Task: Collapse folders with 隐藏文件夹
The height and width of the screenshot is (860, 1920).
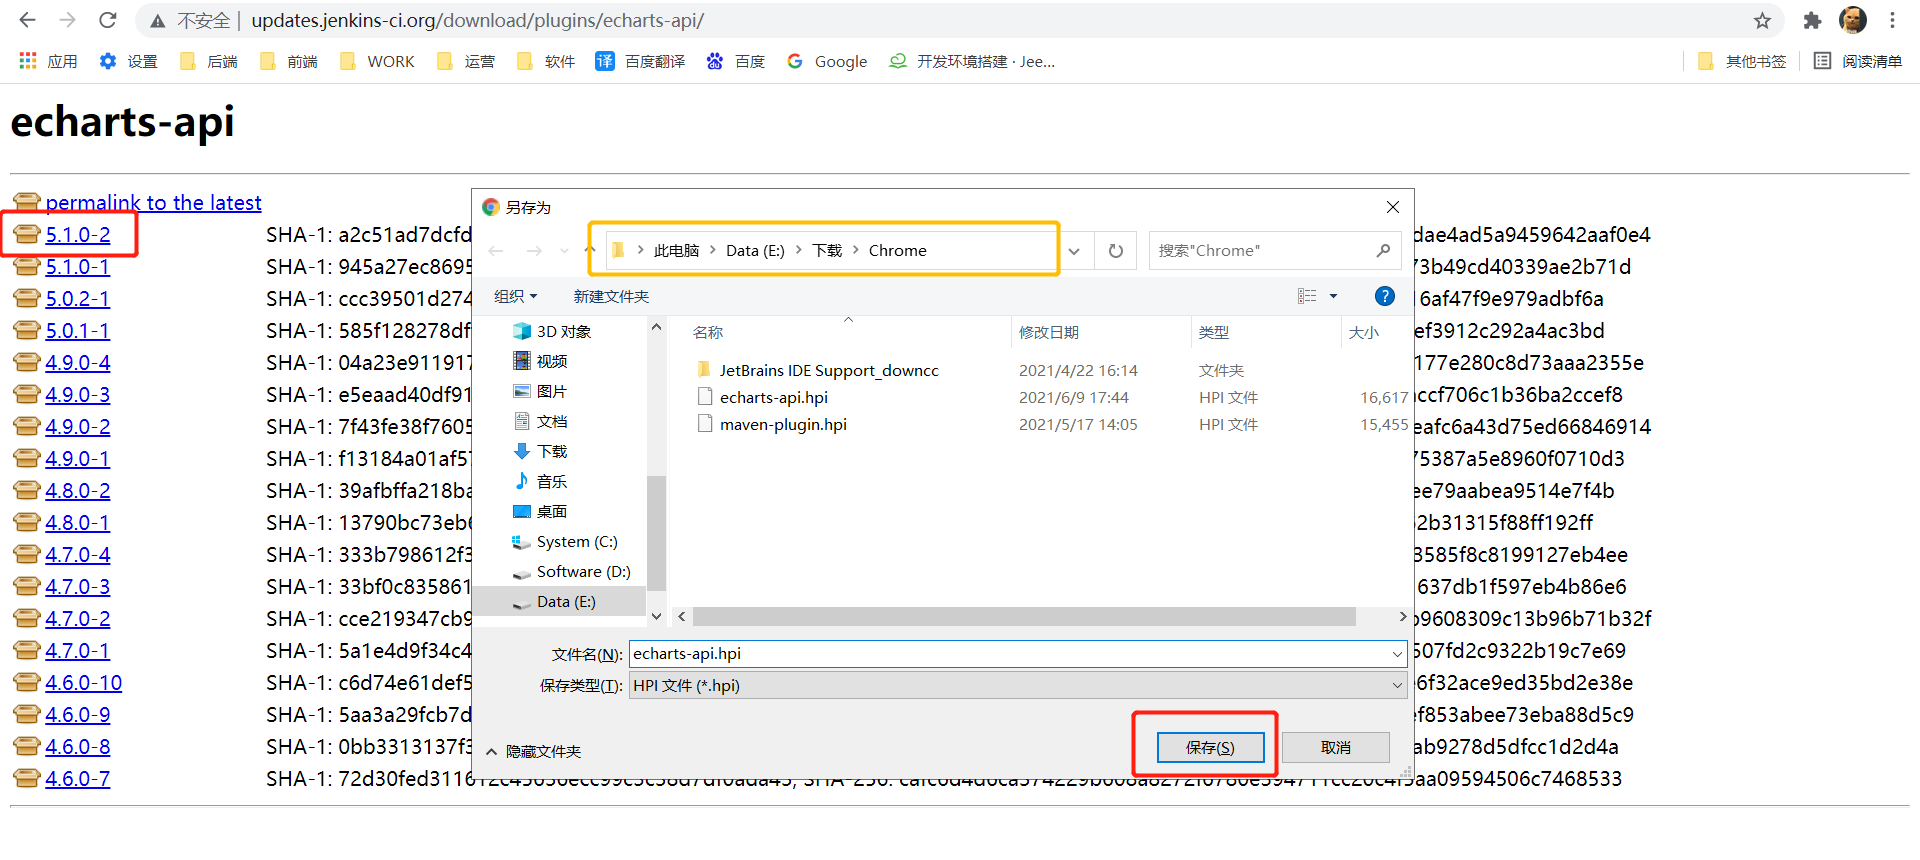Action: point(533,751)
